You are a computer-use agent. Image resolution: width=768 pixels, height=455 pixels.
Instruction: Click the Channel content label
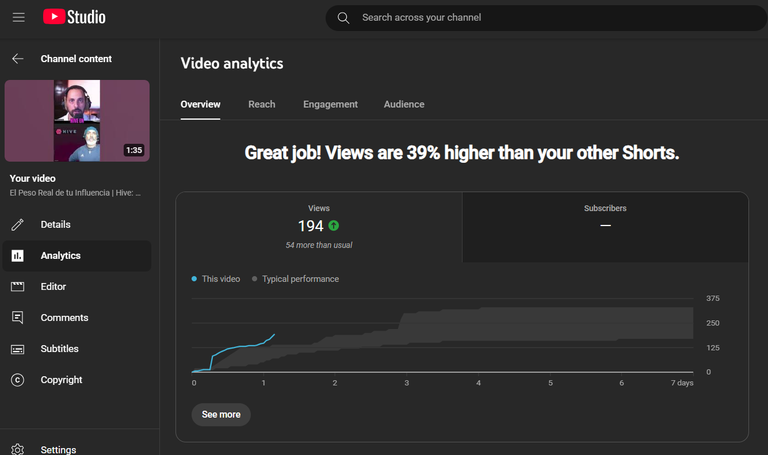76,59
